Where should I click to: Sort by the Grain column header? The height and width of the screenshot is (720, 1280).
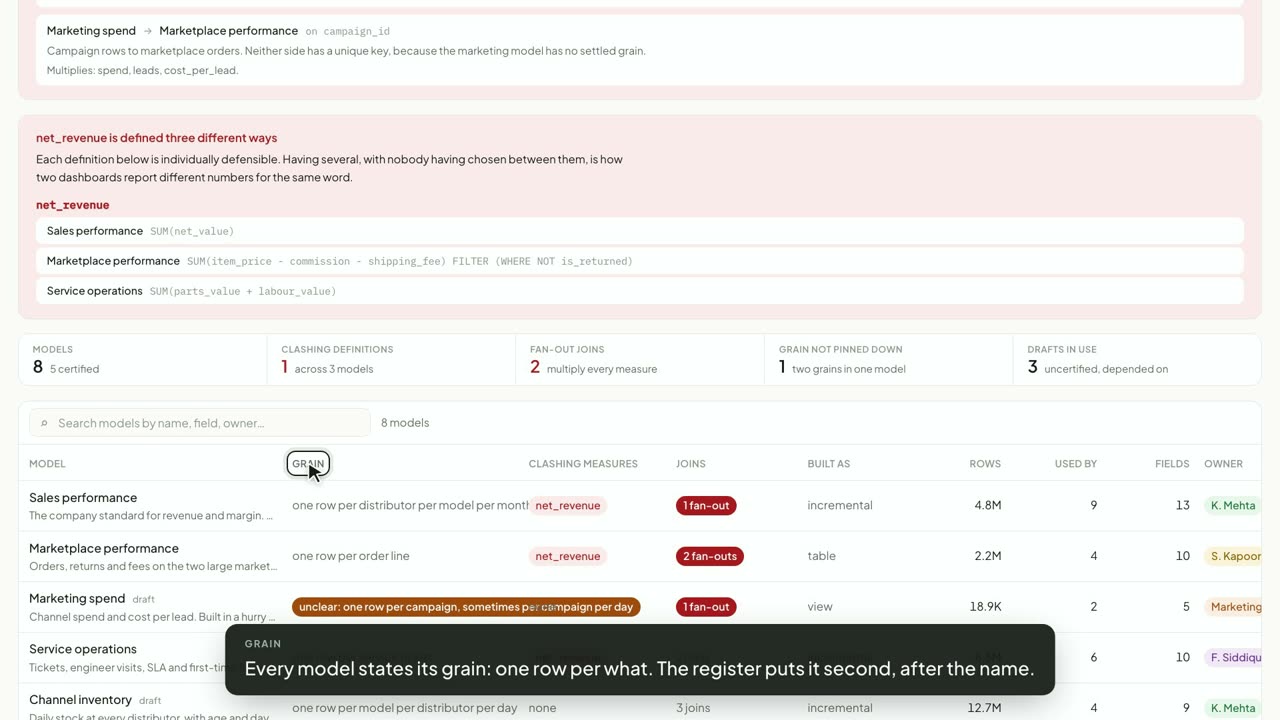pyautogui.click(x=308, y=464)
